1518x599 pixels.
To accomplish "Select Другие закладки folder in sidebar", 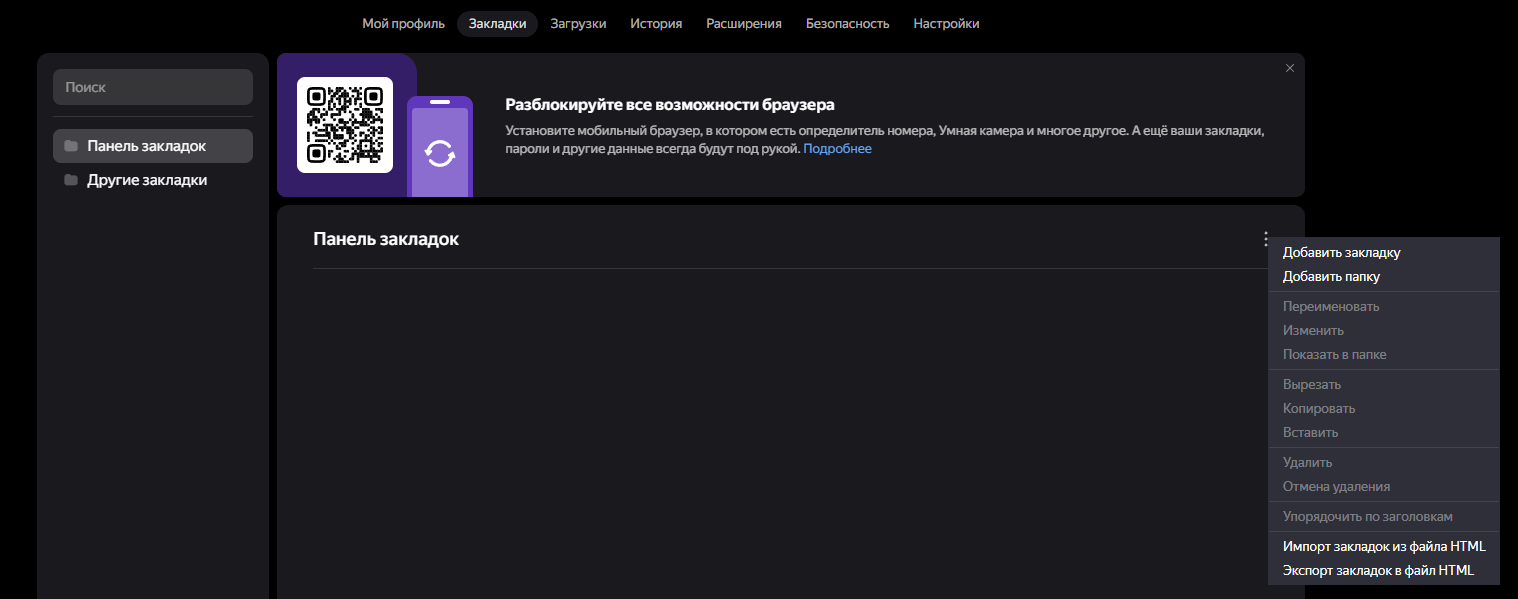I will coord(146,180).
